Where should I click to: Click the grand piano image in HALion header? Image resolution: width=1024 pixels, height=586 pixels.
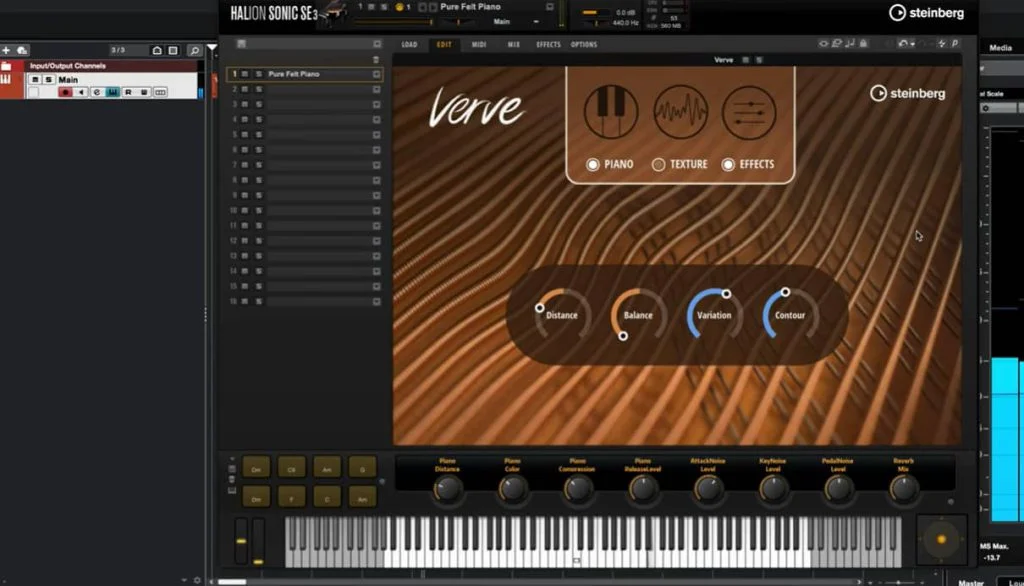(x=334, y=14)
